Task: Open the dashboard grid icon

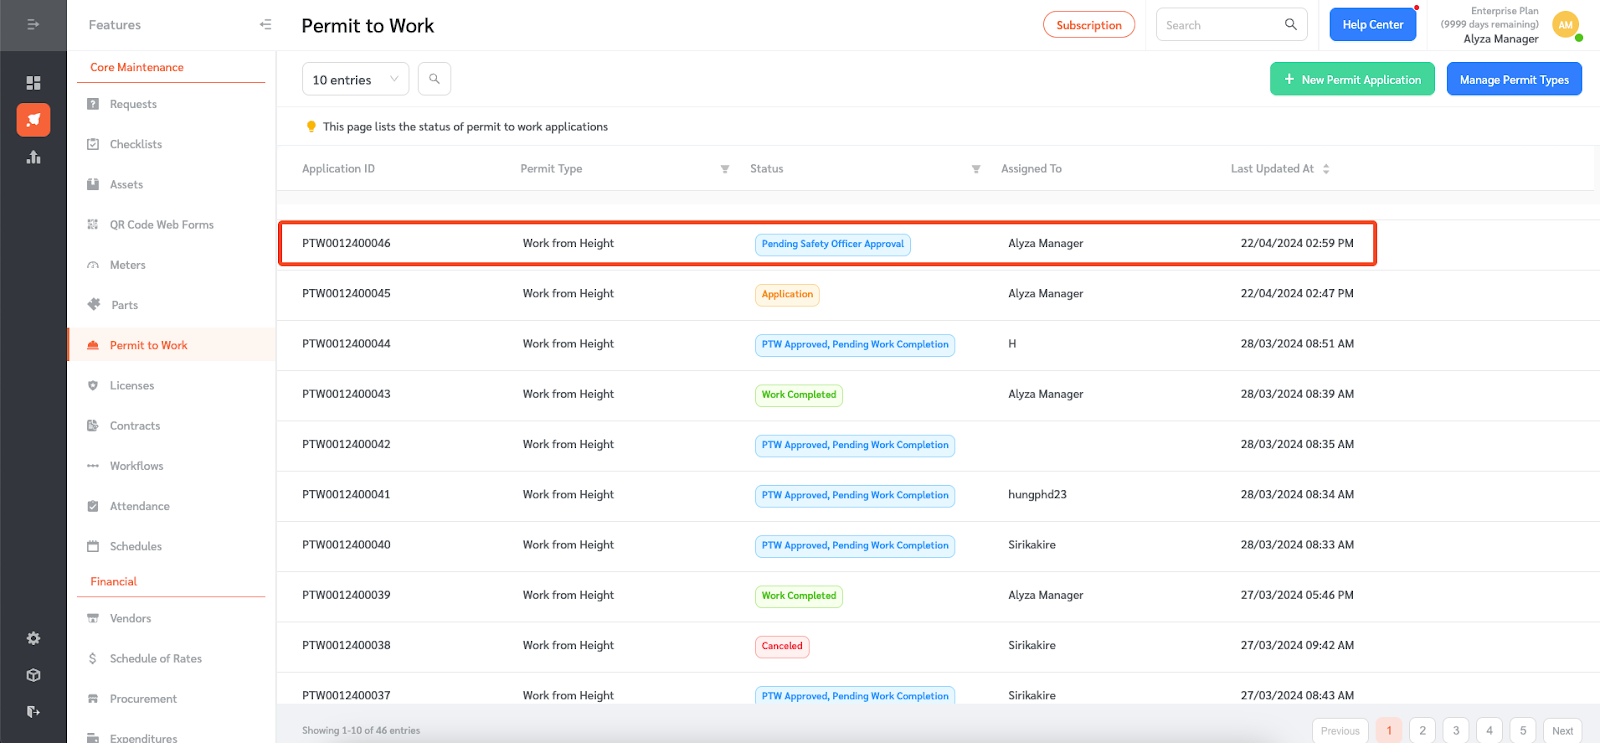Action: tap(33, 83)
